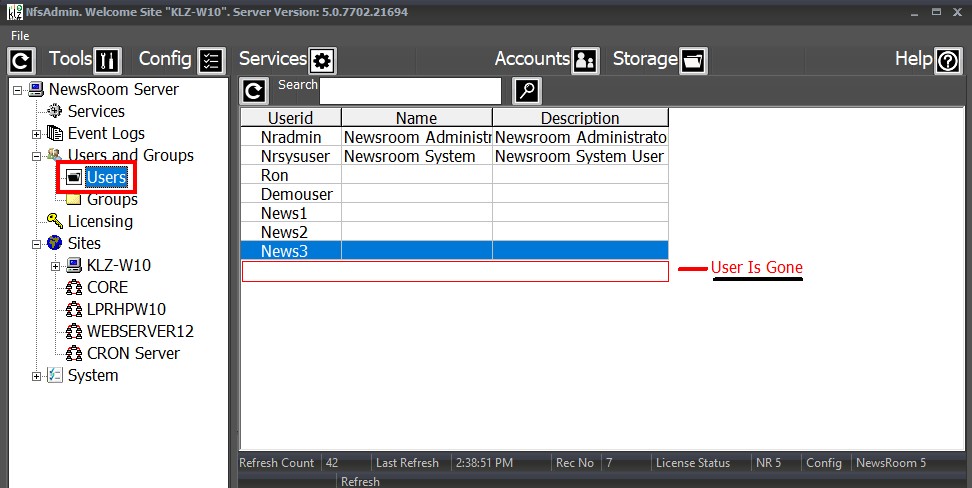Select Event Logs in the tree
Viewport: 972px width, 488px height.
click(x=106, y=133)
